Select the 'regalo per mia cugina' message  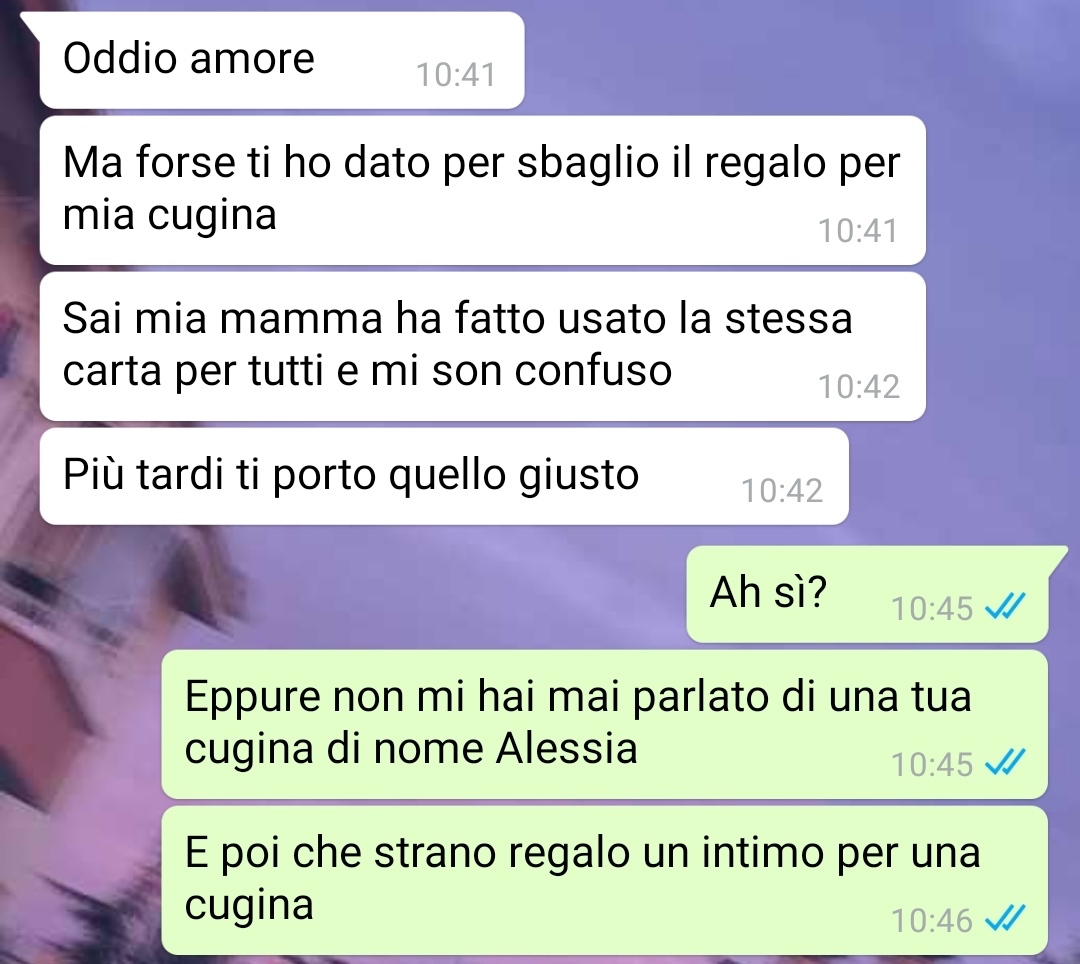(482, 191)
